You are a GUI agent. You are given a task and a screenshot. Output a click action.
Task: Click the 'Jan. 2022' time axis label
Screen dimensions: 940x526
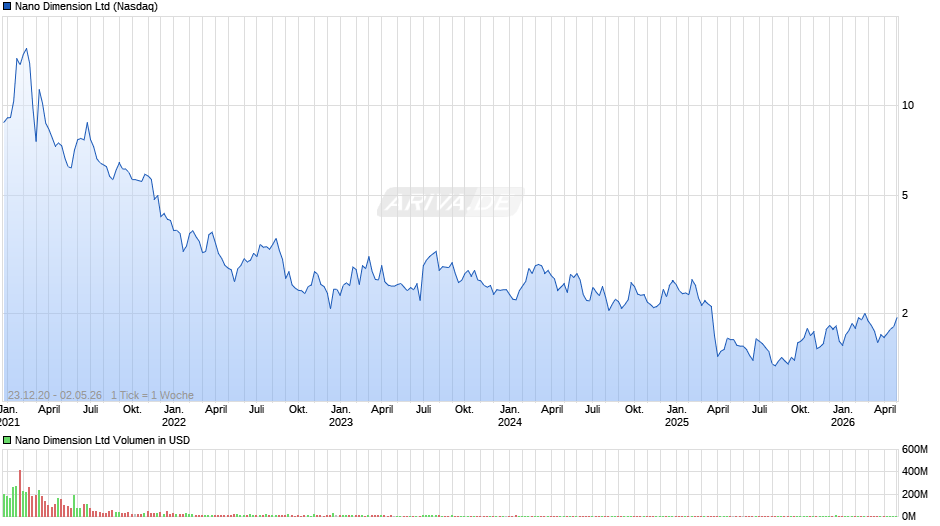coord(174,416)
